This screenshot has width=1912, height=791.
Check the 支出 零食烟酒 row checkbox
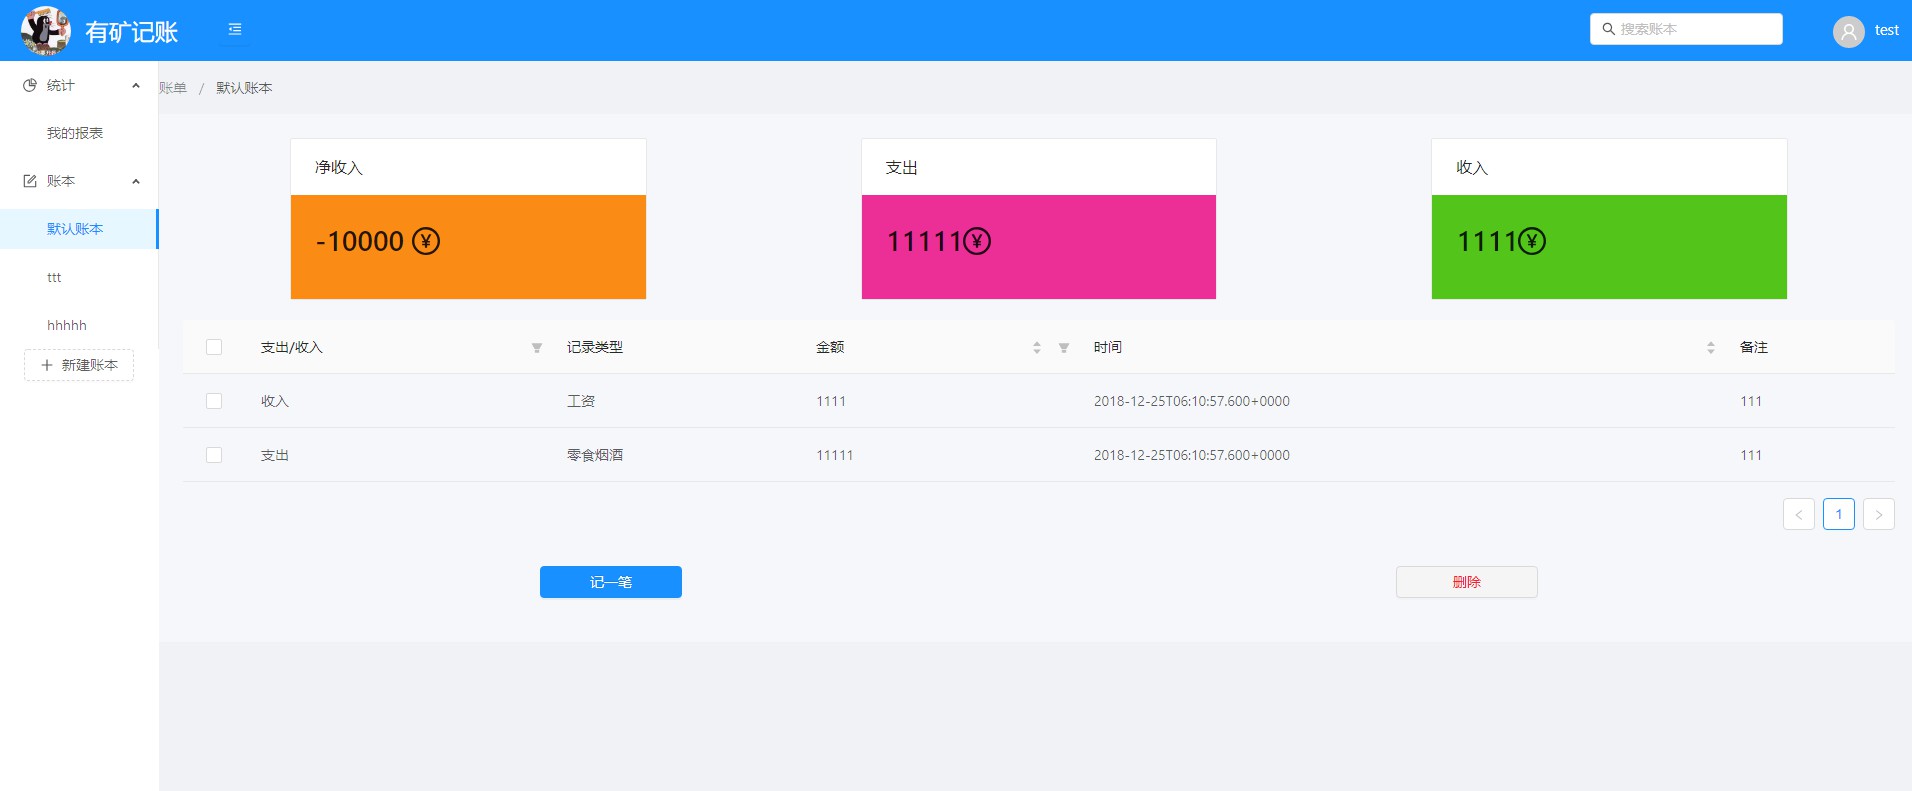214,455
